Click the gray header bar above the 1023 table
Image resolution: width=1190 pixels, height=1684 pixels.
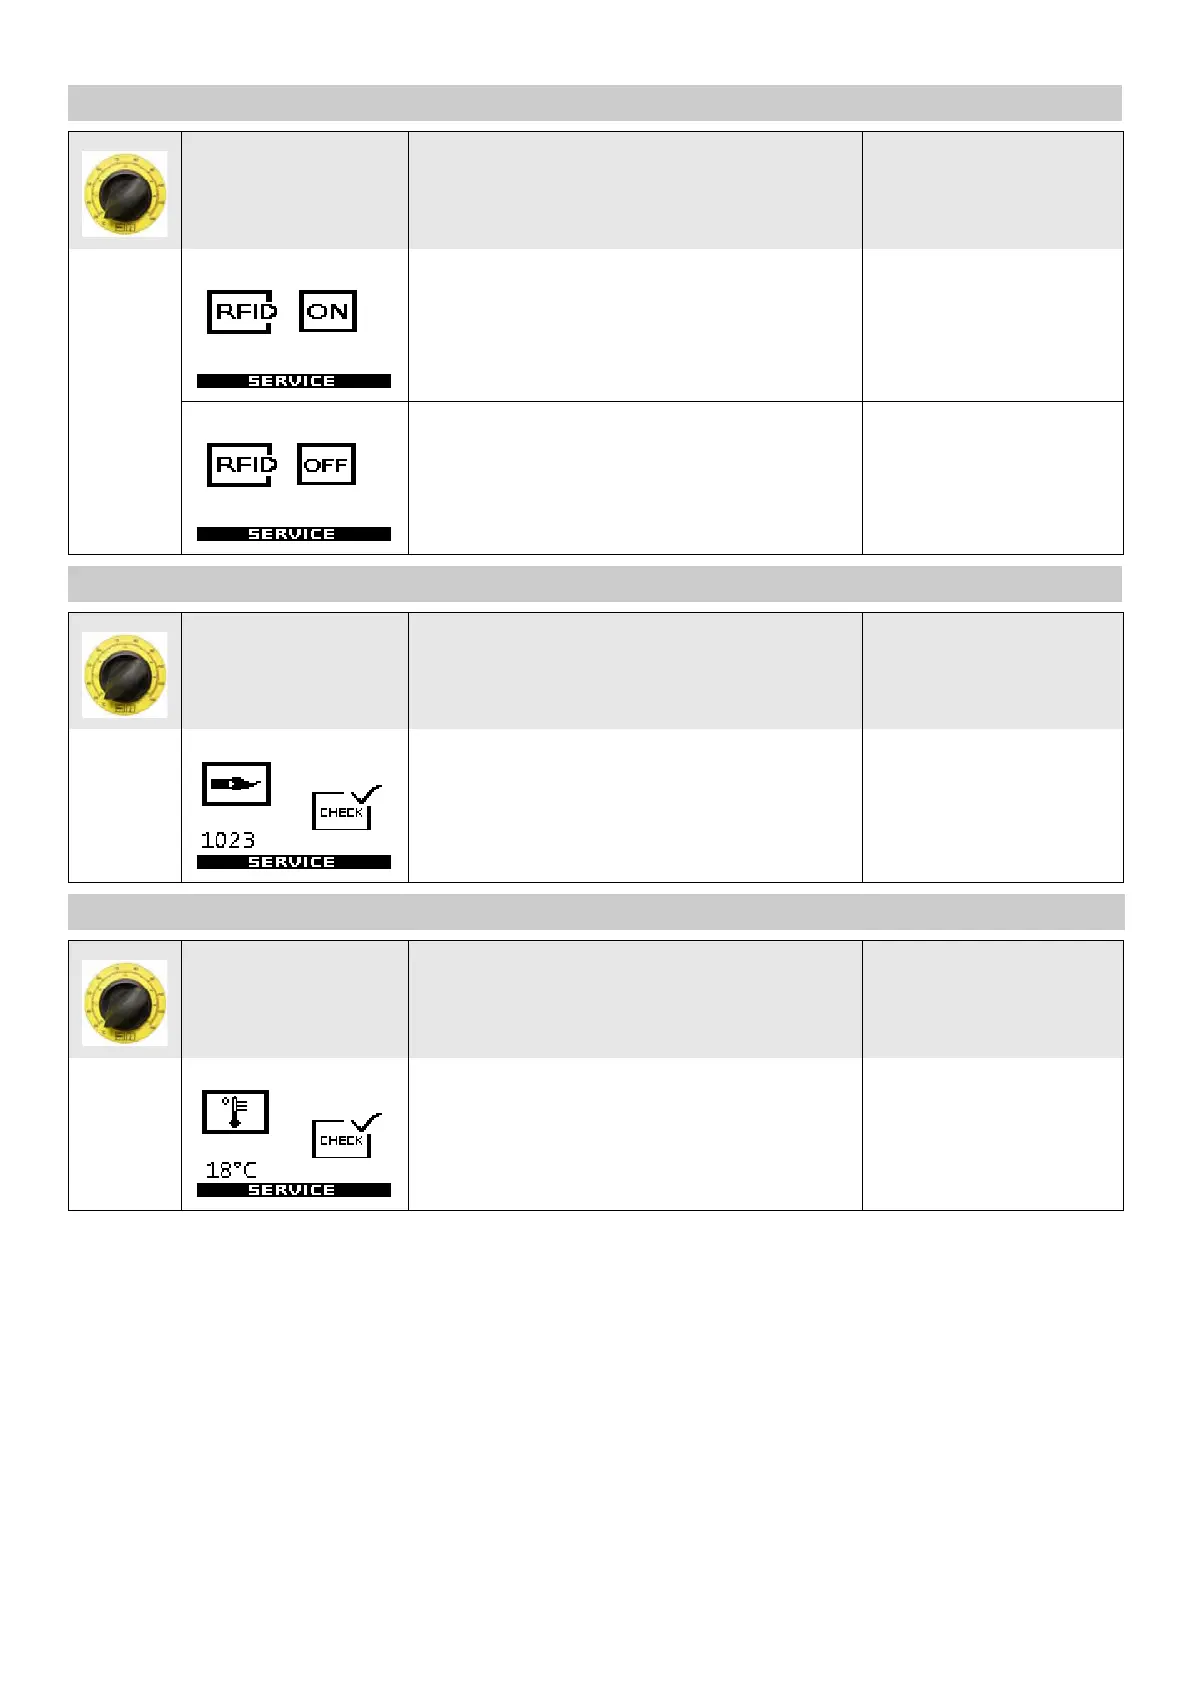pos(594,584)
